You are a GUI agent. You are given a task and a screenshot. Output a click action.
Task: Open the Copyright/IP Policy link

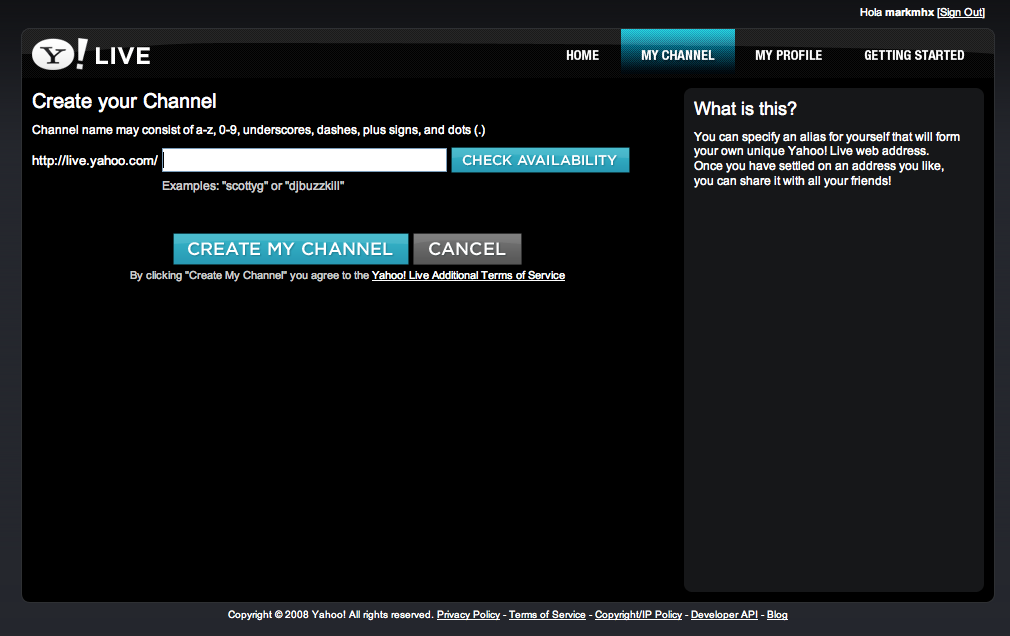(x=638, y=615)
